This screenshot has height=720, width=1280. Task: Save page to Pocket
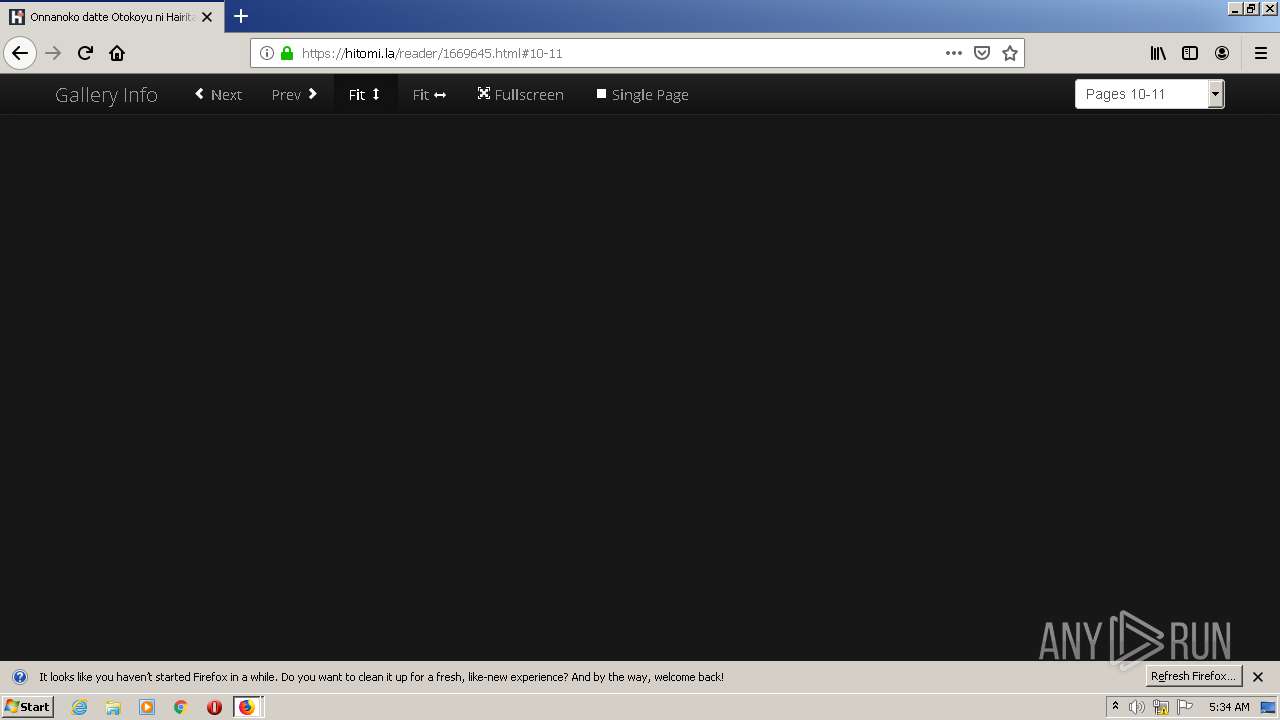point(982,53)
